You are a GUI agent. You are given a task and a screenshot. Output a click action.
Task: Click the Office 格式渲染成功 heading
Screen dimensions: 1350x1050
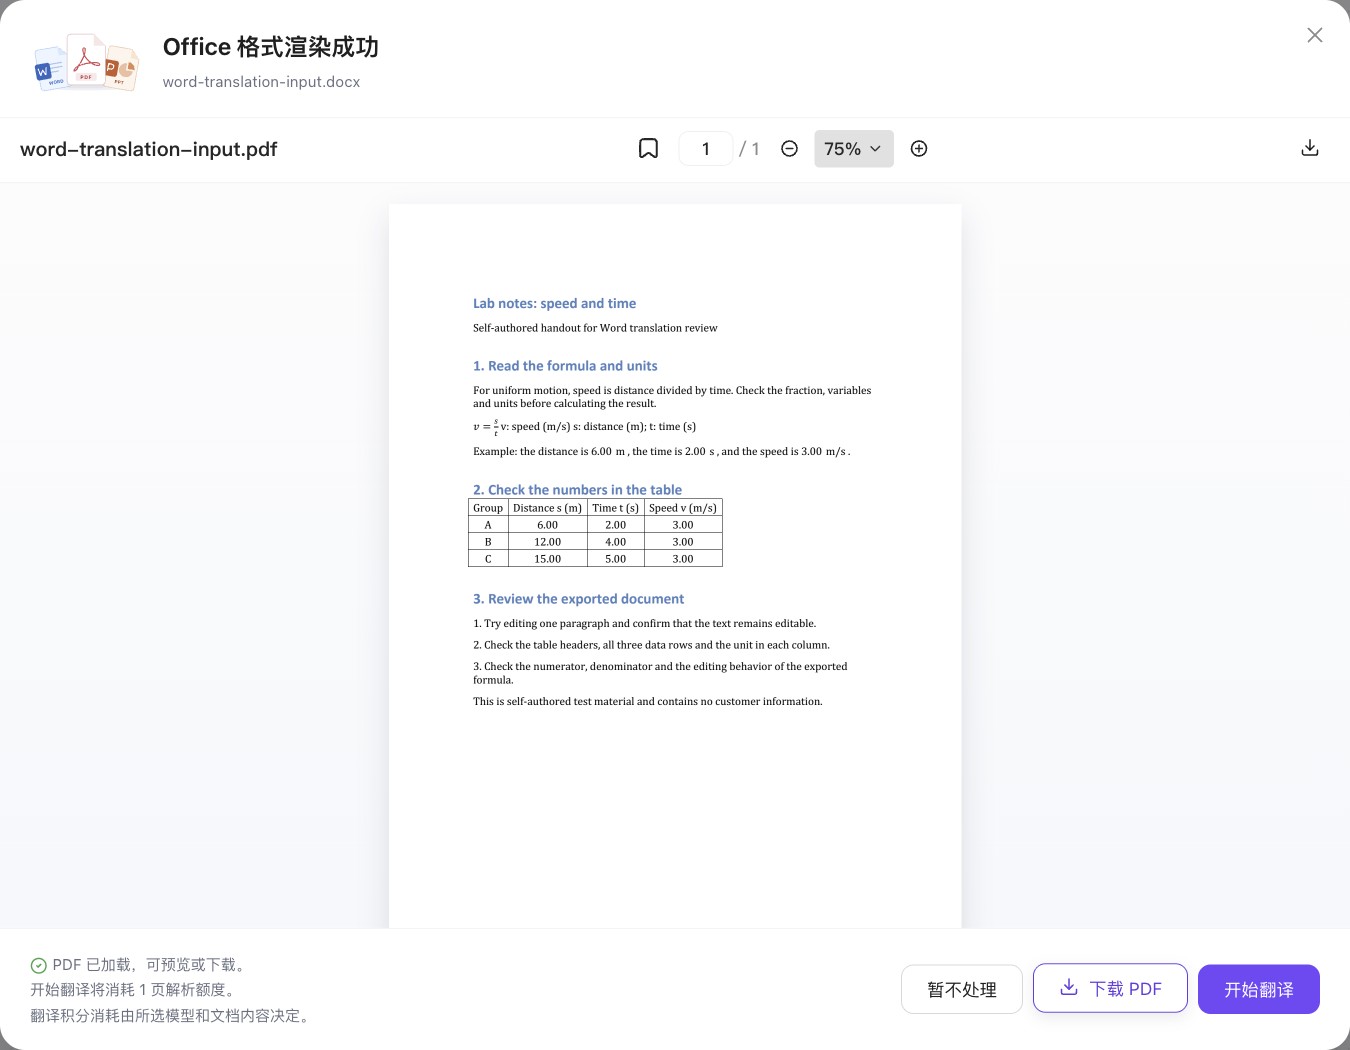tap(271, 47)
